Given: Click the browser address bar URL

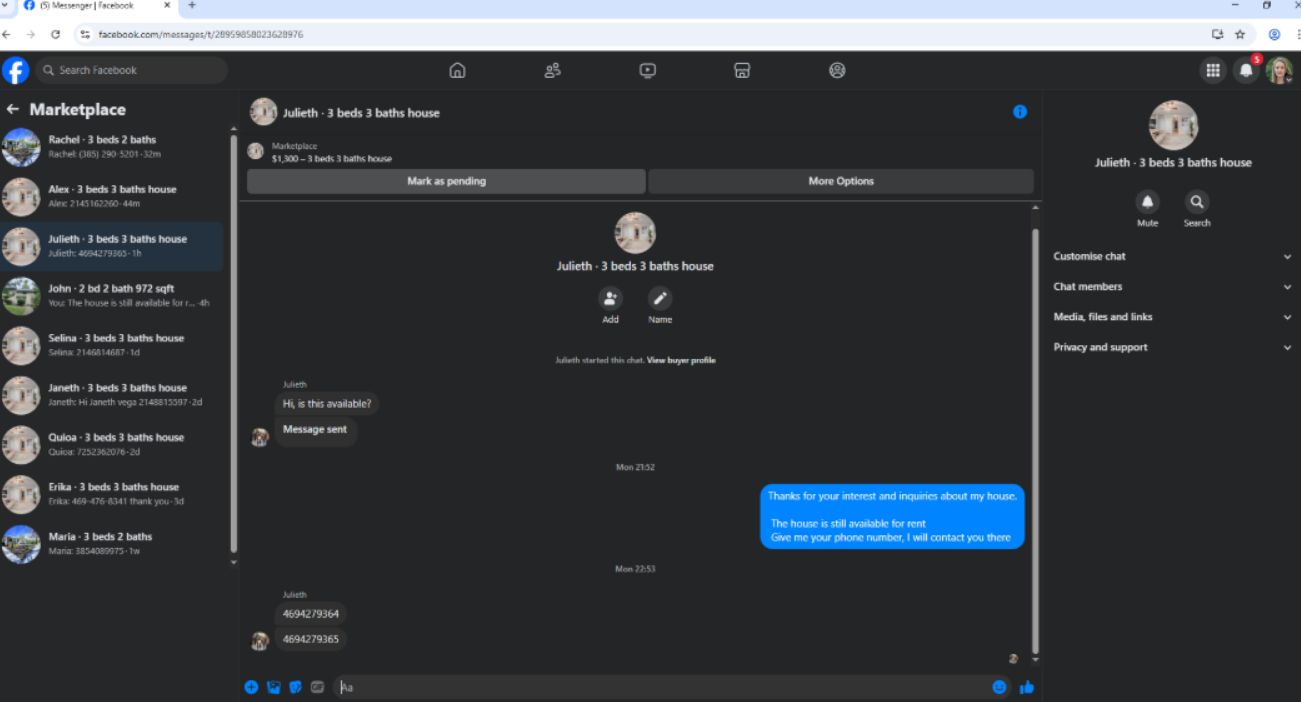Looking at the screenshot, I should [x=200, y=34].
